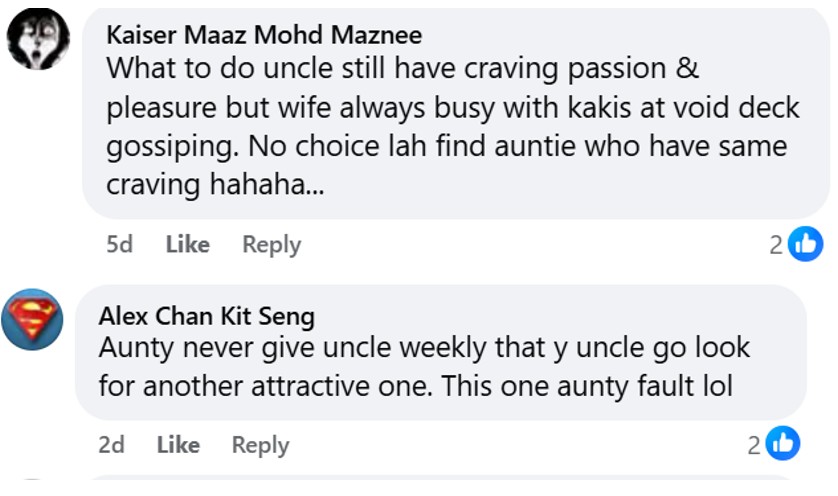Reply to Alex Chan Kit Seng's comment
The image size is (838, 496).
pyautogui.click(x=260, y=445)
